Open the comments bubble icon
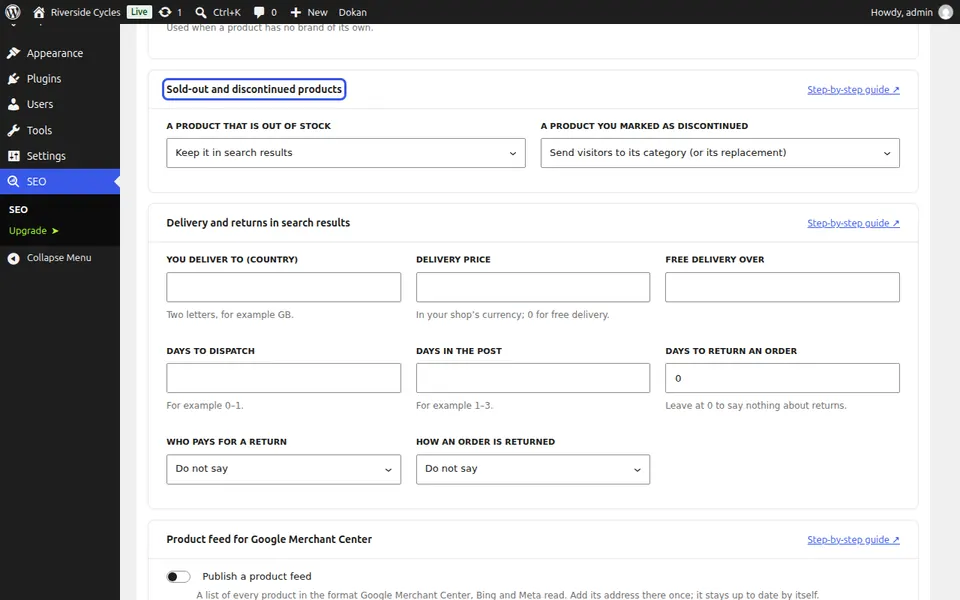The width and height of the screenshot is (960, 600). click(259, 12)
